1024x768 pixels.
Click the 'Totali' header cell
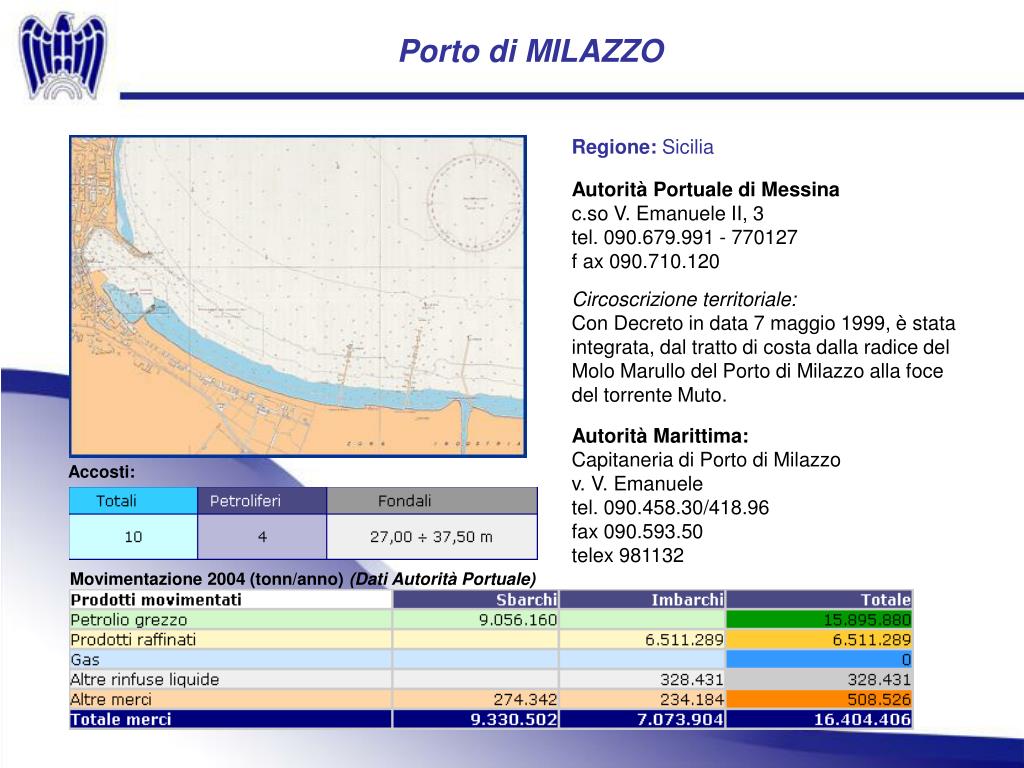[x=133, y=501]
